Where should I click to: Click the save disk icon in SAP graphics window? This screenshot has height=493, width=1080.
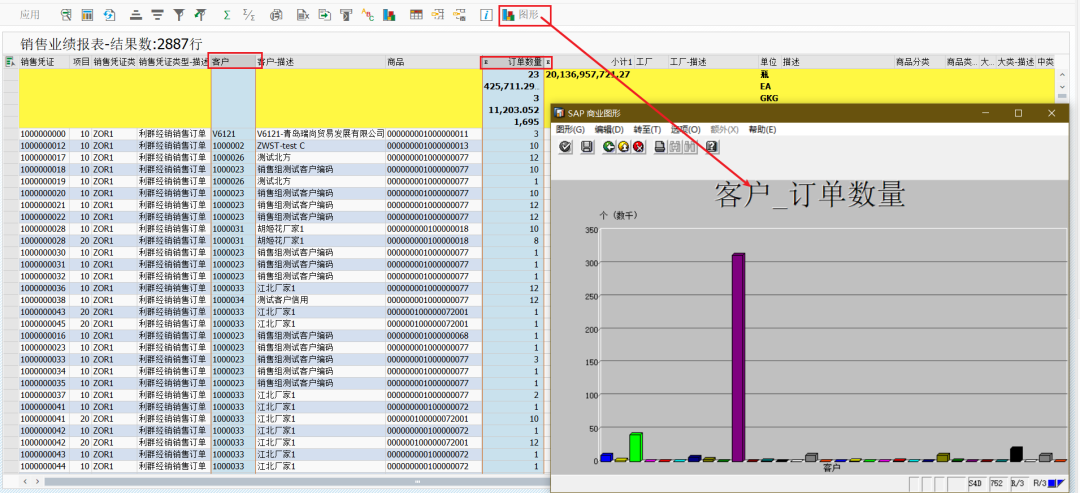587,146
